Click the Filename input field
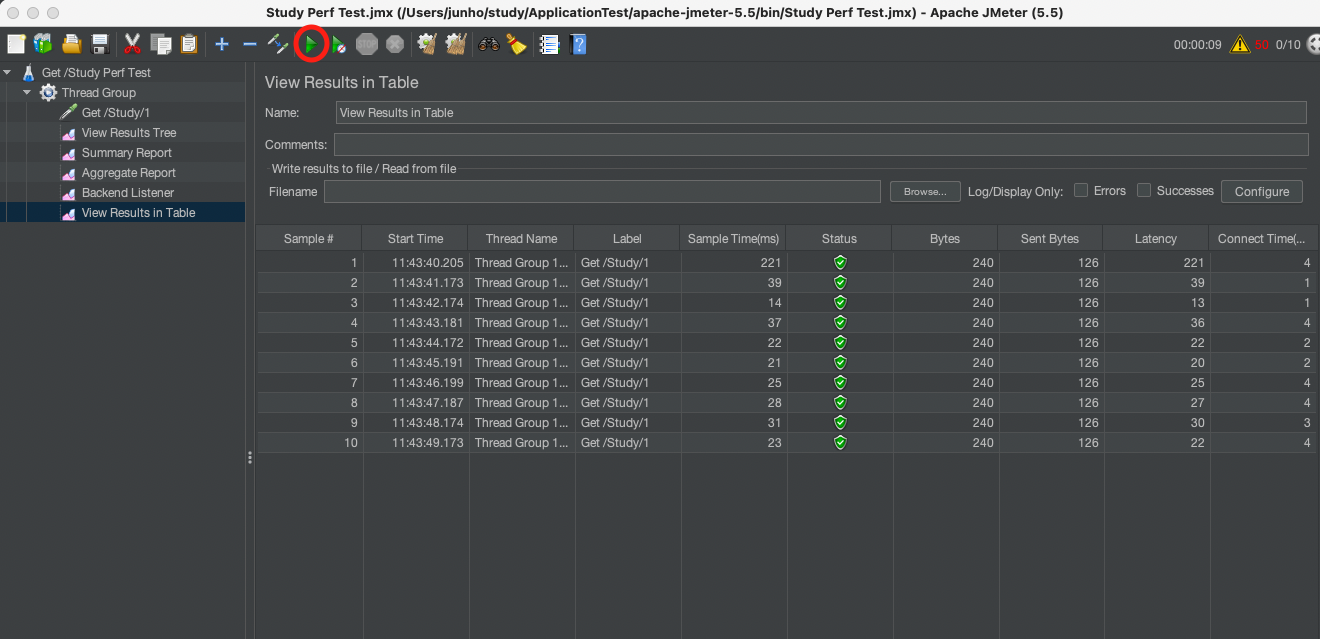Image resolution: width=1320 pixels, height=639 pixels. click(x=602, y=192)
